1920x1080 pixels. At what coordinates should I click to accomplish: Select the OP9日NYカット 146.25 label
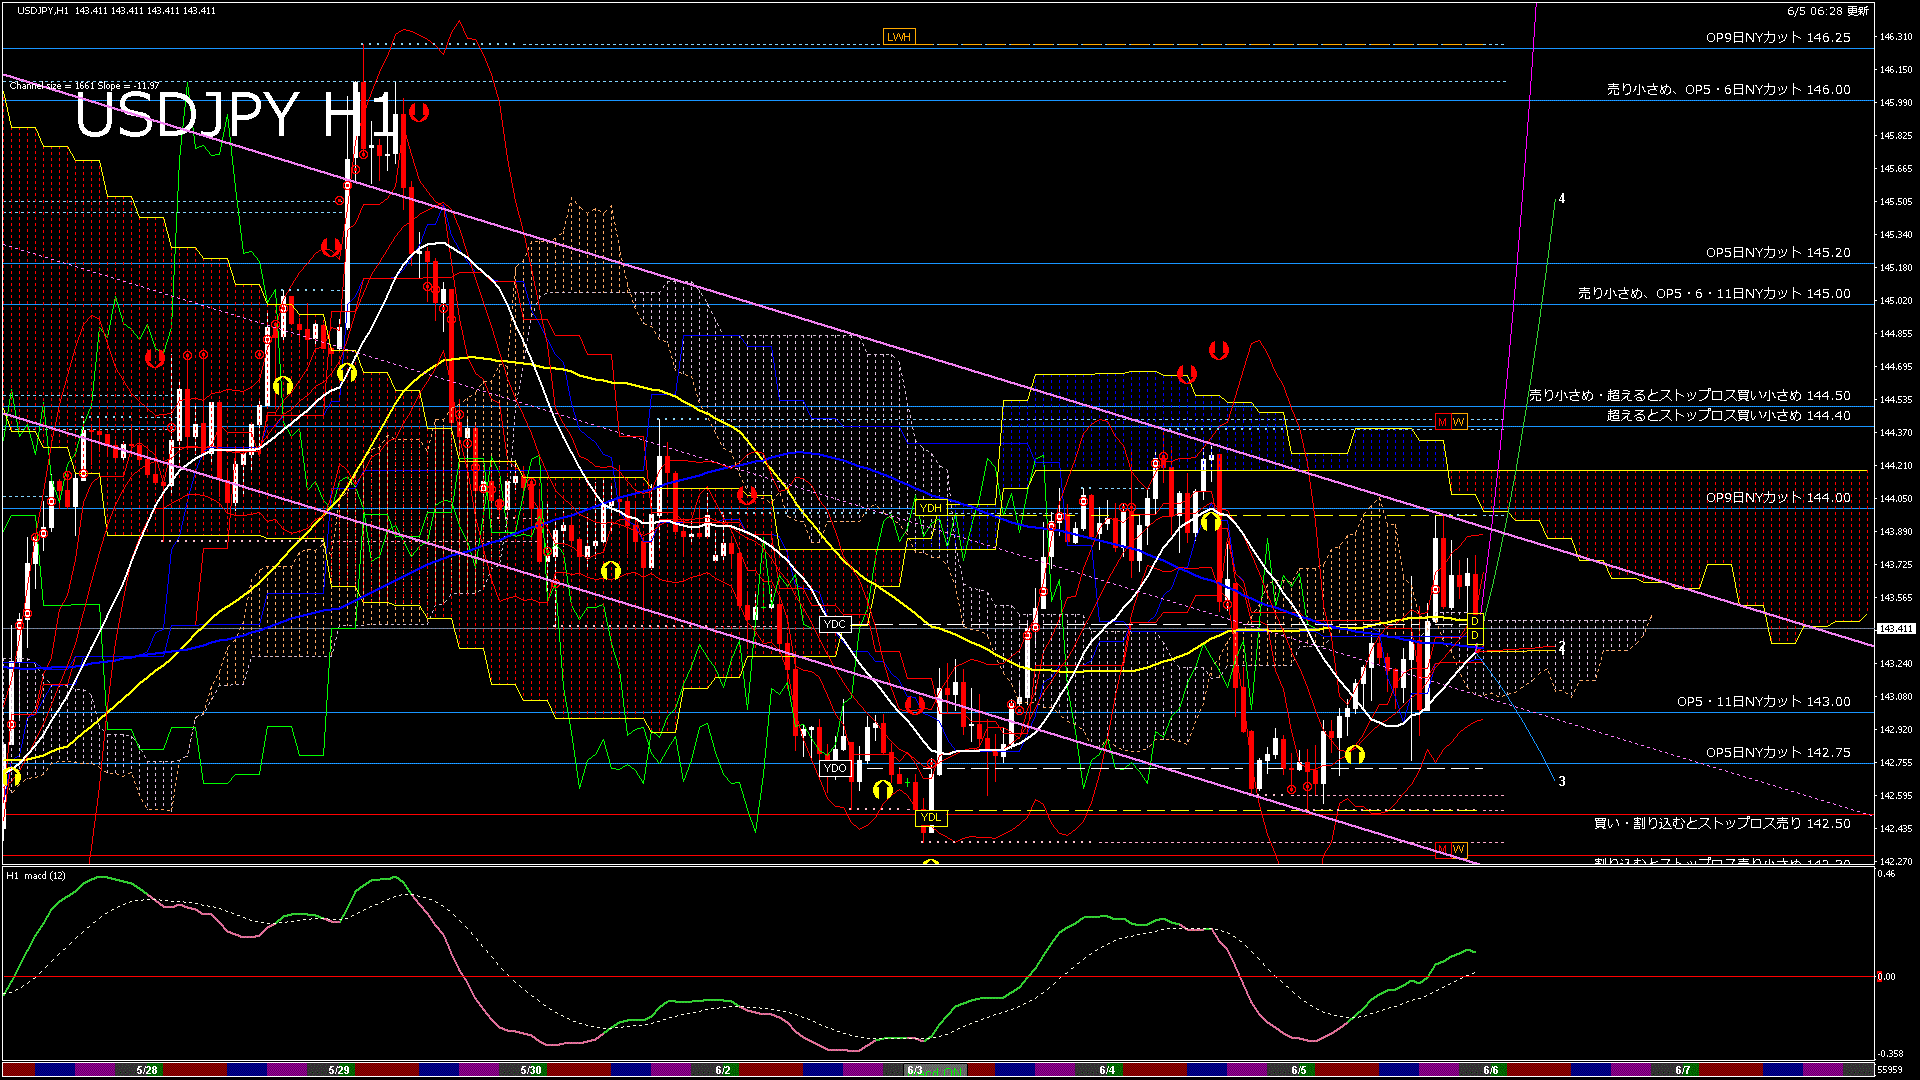pyautogui.click(x=1777, y=37)
